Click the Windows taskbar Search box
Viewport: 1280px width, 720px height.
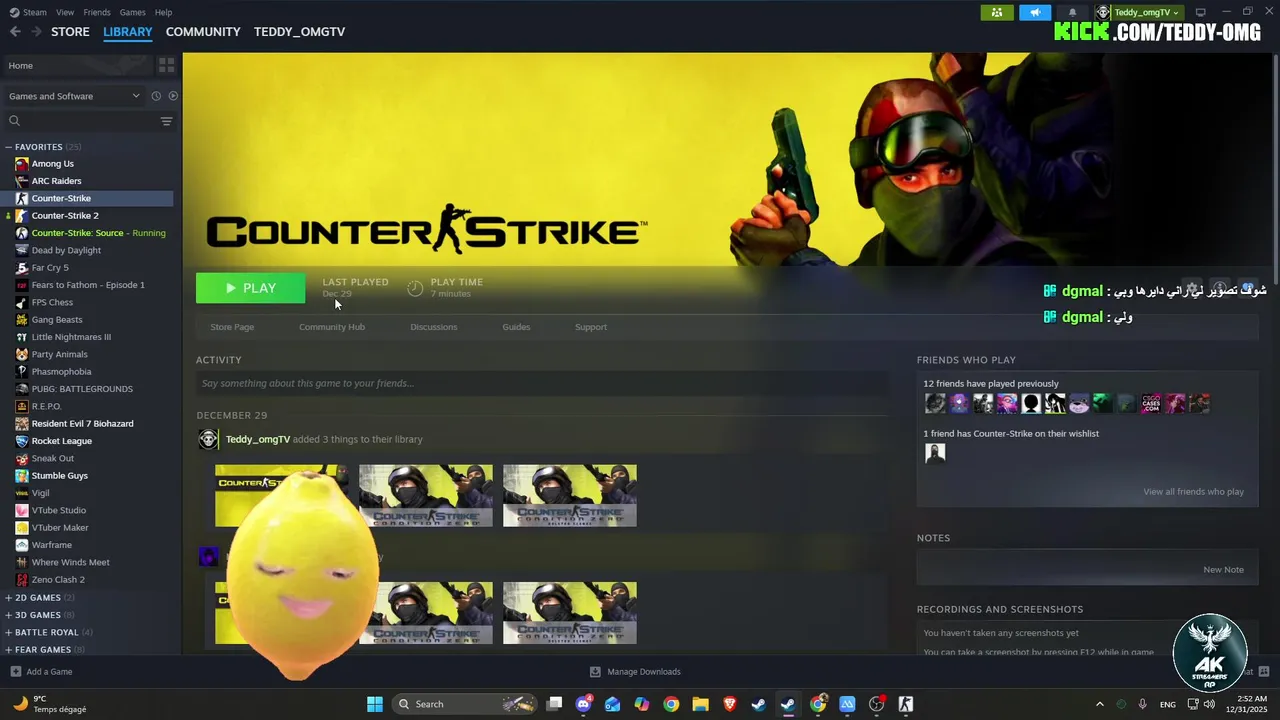click(466, 704)
